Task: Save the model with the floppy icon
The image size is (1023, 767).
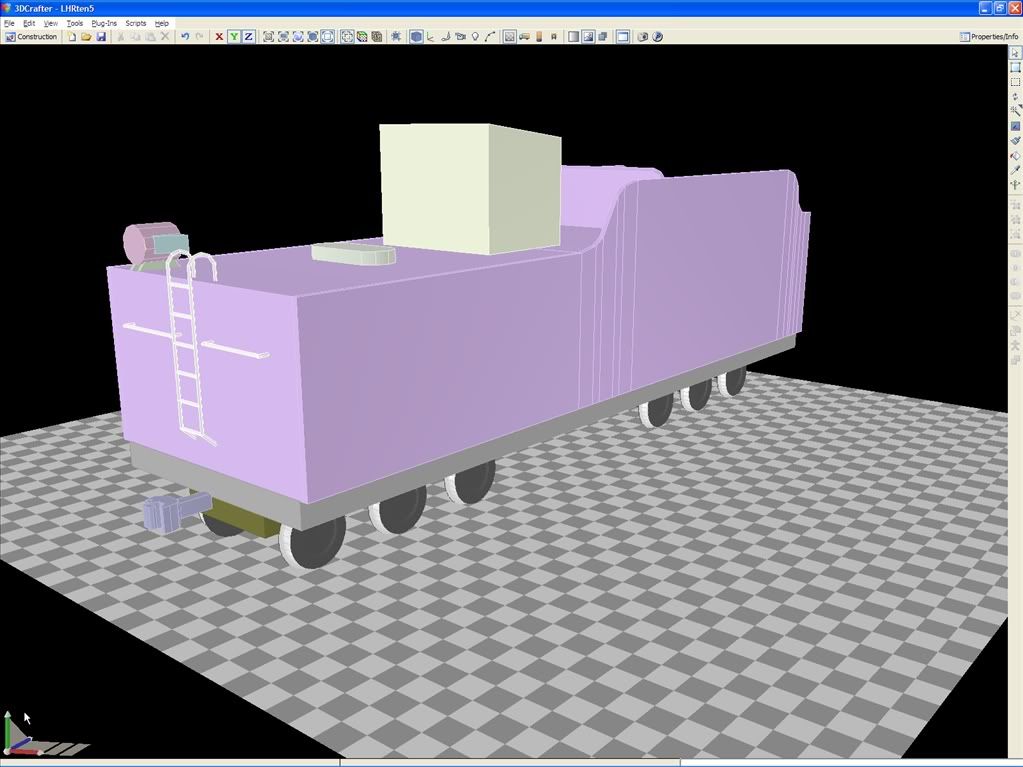Action: [101, 37]
